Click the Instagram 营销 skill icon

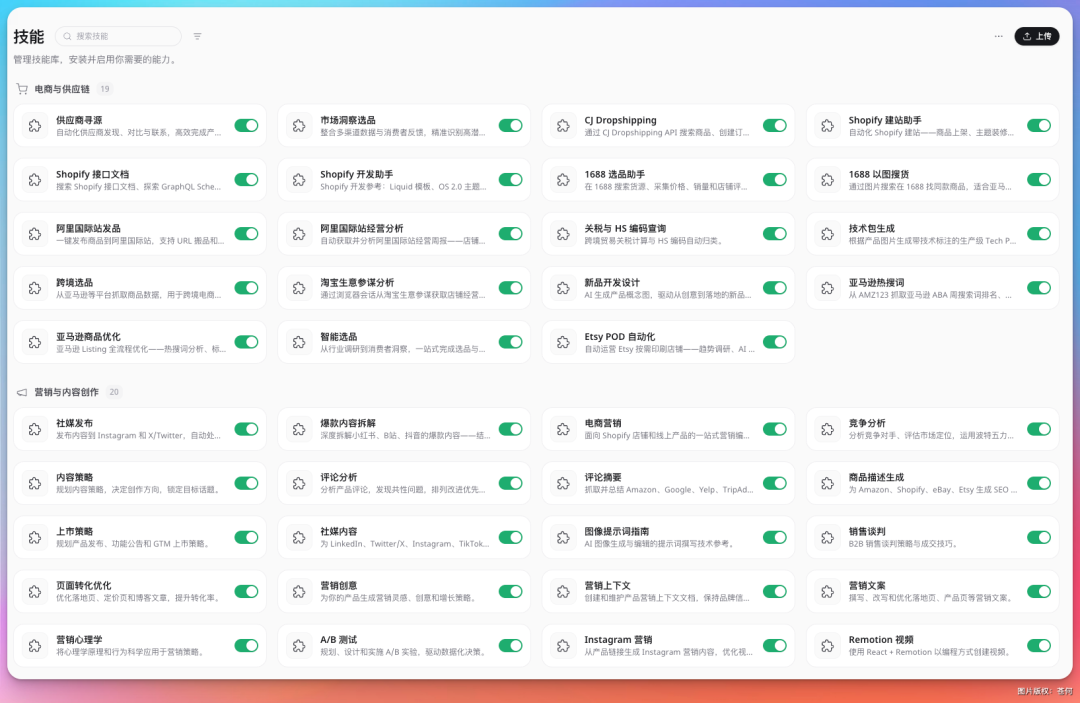[563, 645]
